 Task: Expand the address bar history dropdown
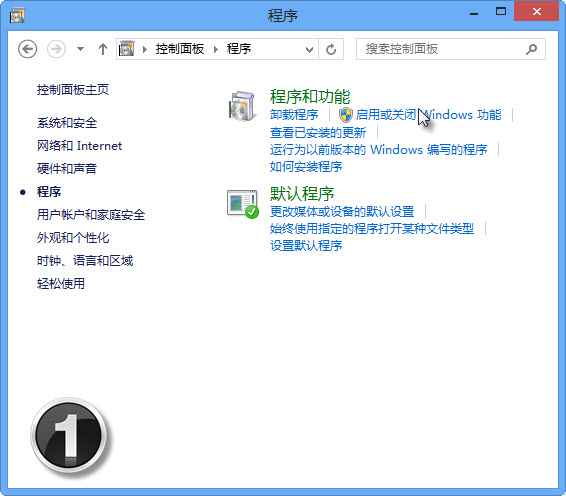pyautogui.click(x=309, y=49)
